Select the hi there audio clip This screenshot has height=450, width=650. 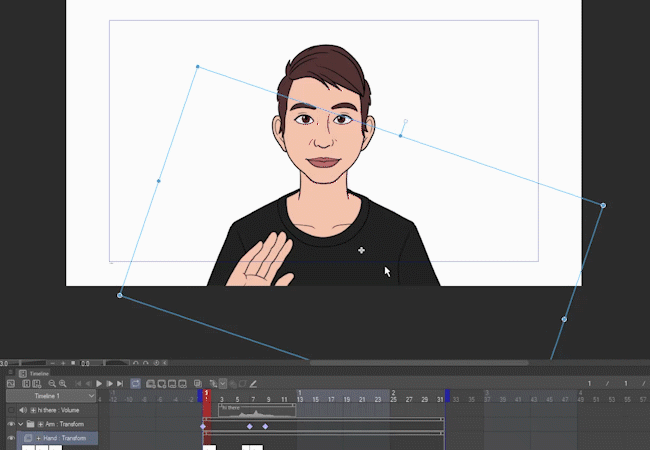pos(257,410)
